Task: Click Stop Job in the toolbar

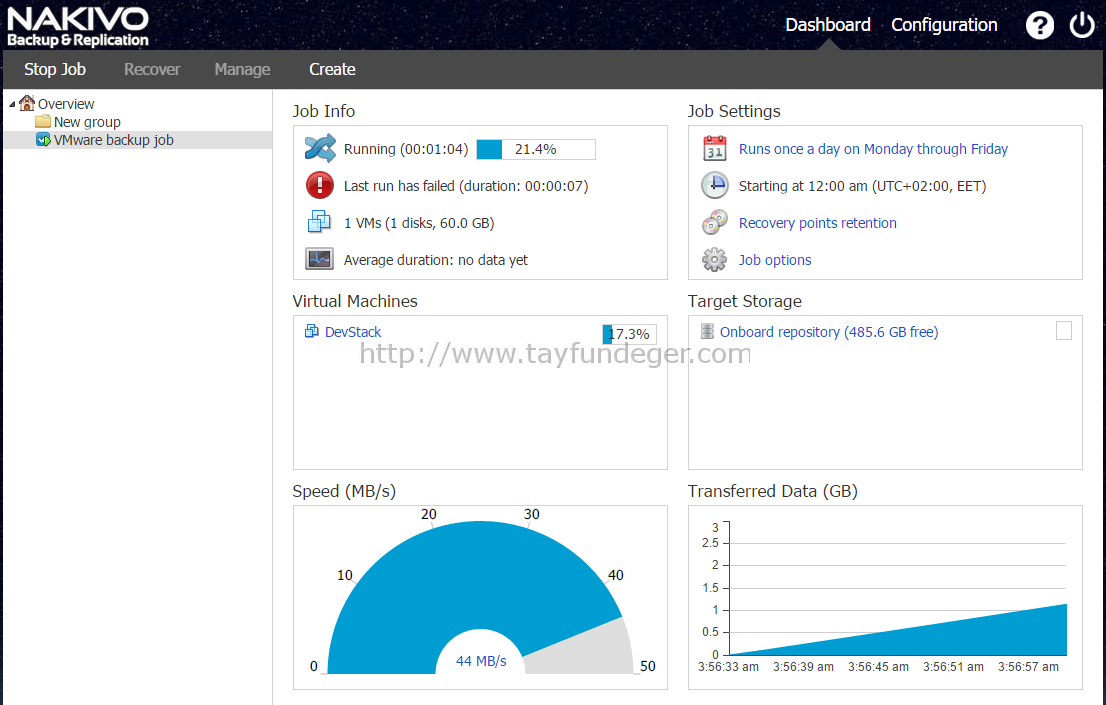Action: pos(55,69)
